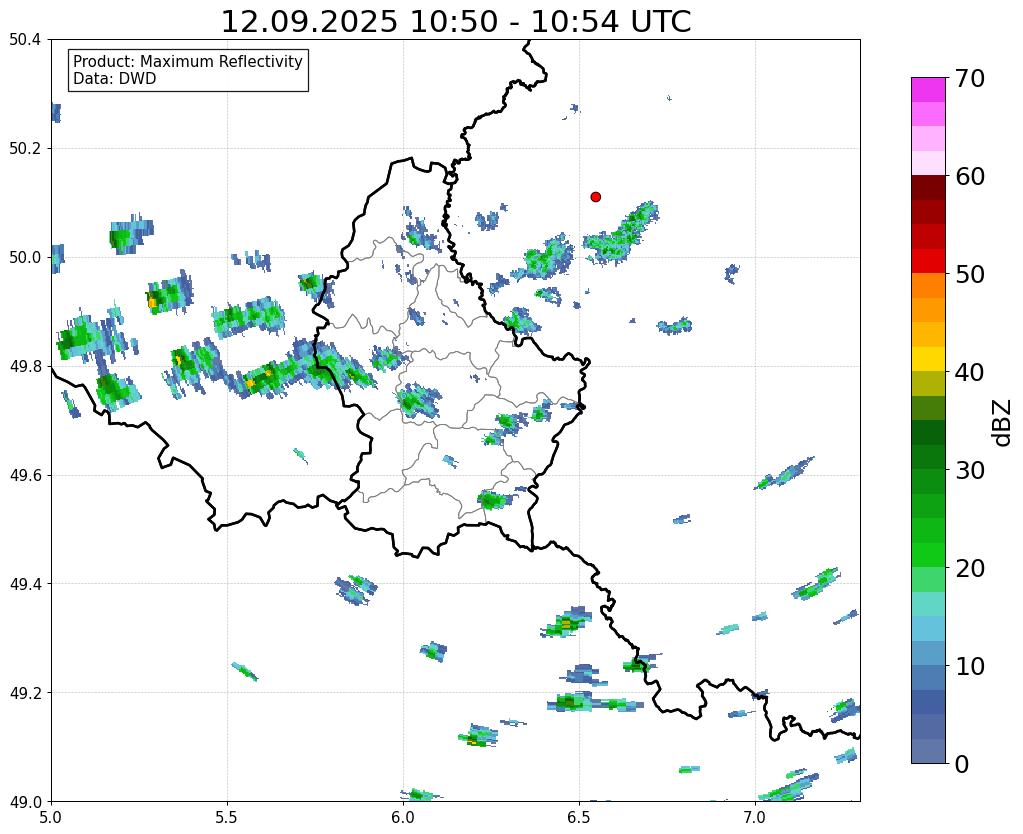Viewport: 1023px width, 834px height.
Task: Click the y-axis tick label 49.4
Action: [25, 584]
